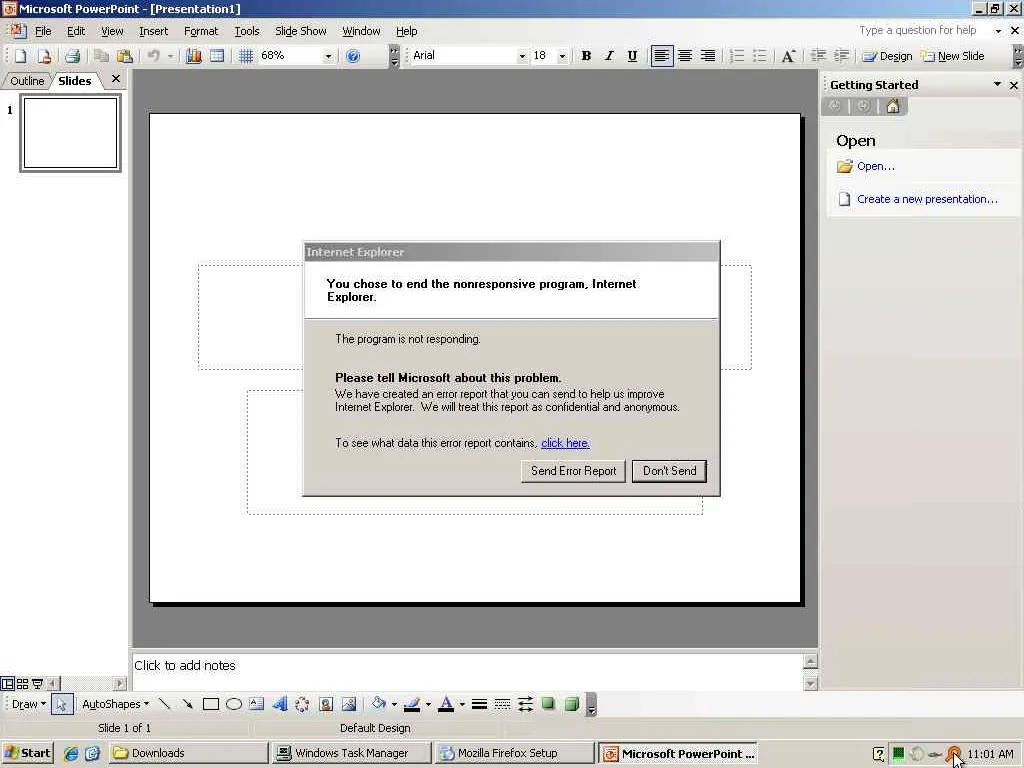Toggle Underline formatting

632,56
